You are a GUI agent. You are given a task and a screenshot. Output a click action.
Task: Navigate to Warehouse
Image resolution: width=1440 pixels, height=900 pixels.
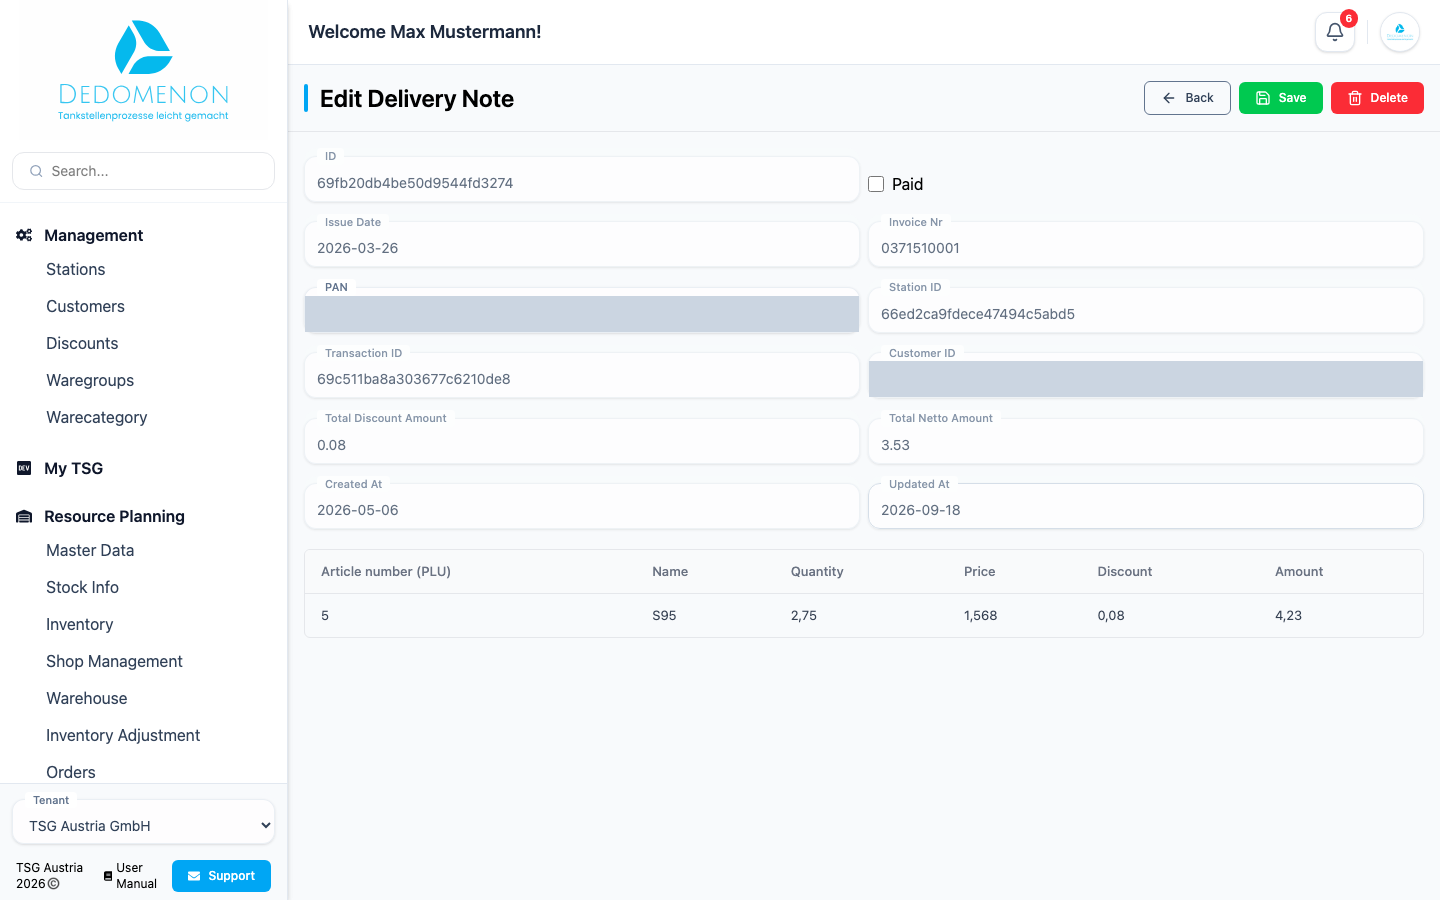[x=87, y=698]
